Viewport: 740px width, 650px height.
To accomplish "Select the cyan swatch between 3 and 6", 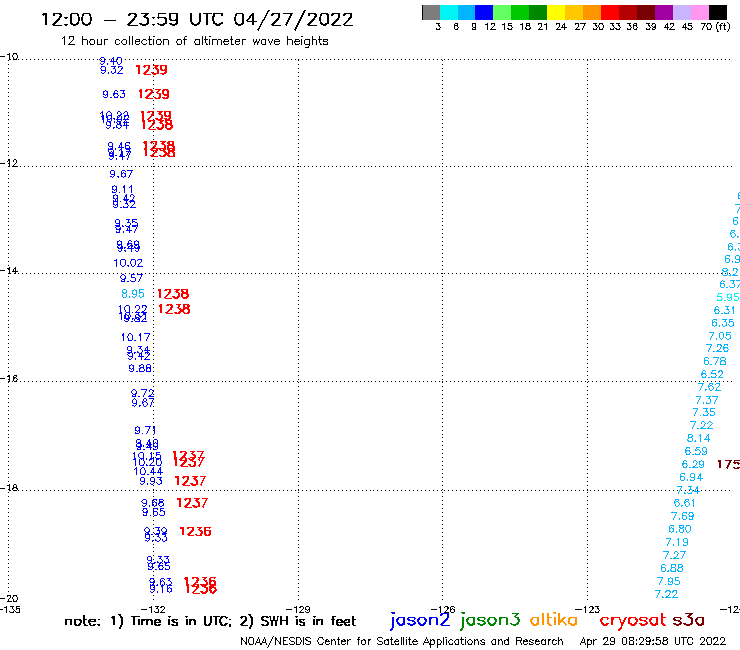I will point(449,12).
